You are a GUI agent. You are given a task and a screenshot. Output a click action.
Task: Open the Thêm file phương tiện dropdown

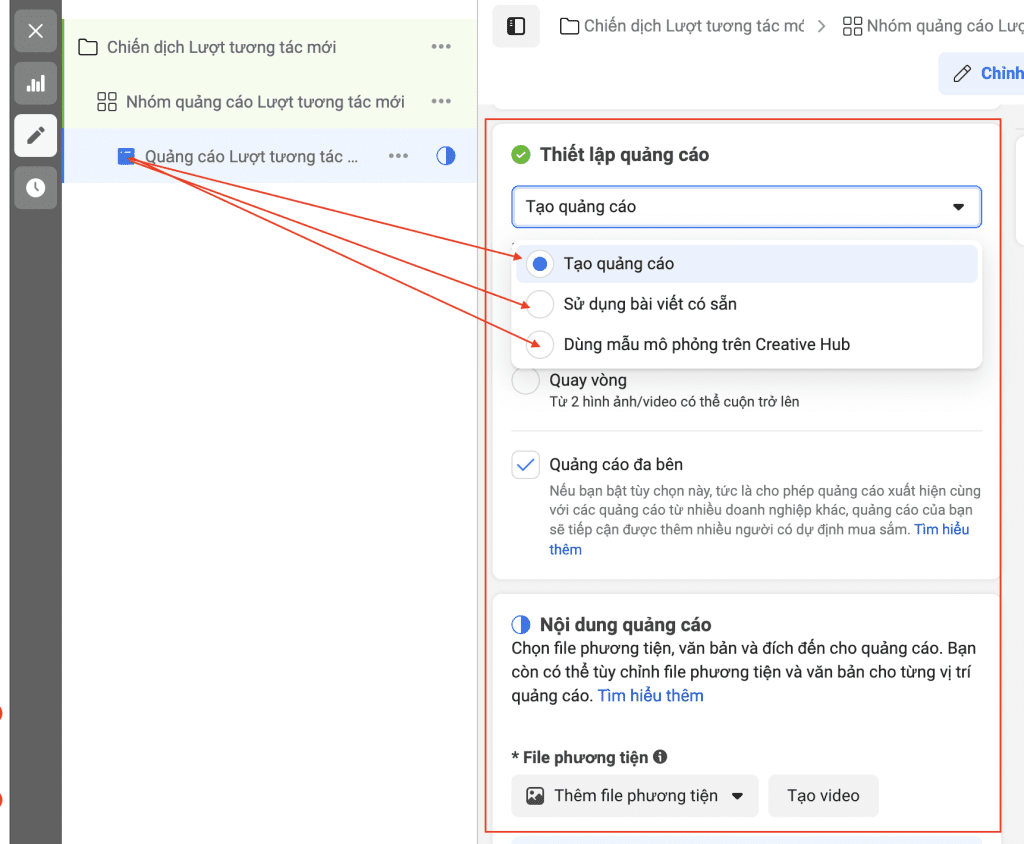[635, 796]
